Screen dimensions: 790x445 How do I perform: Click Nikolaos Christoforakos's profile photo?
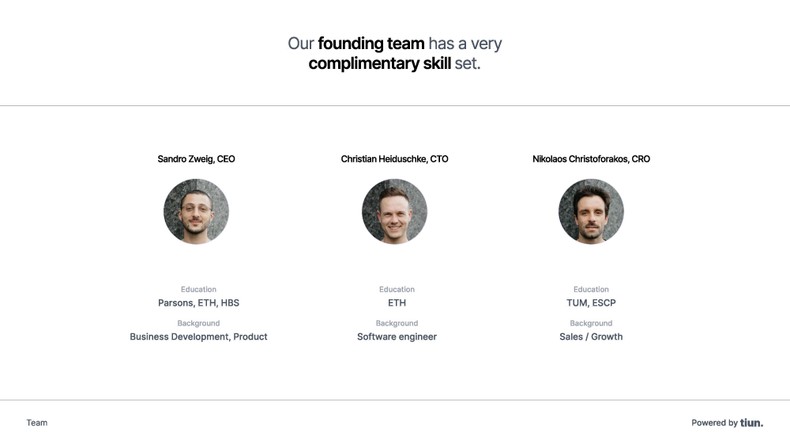[x=591, y=212]
